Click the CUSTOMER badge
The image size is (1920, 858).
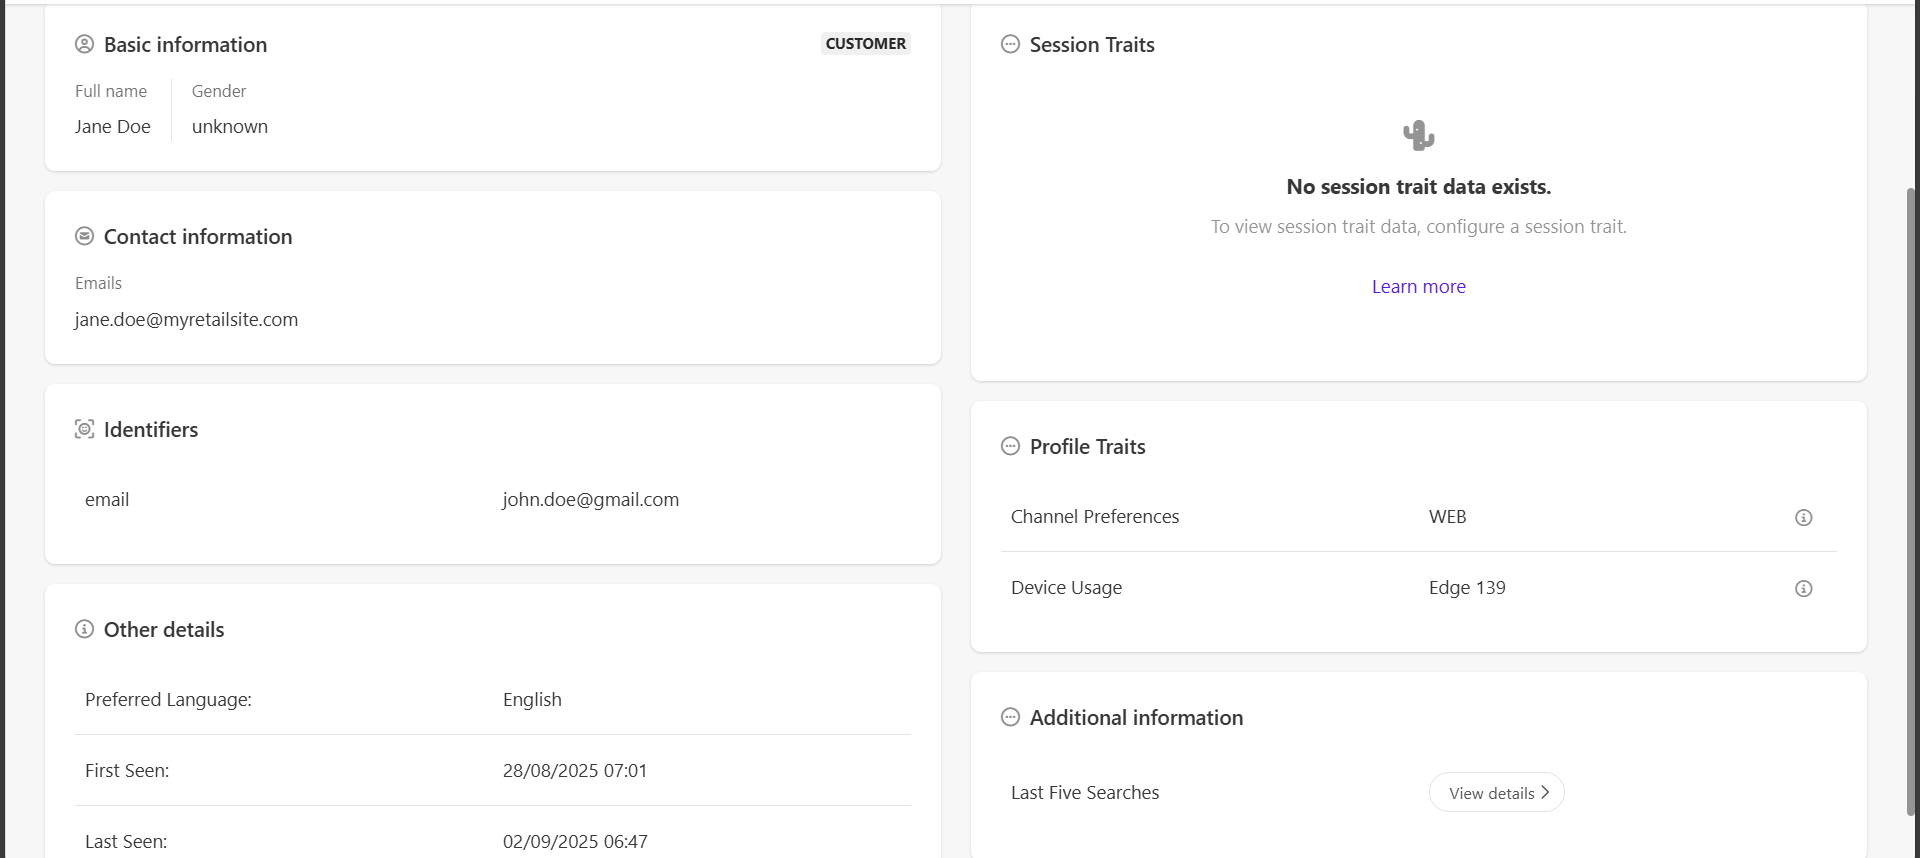click(x=865, y=44)
